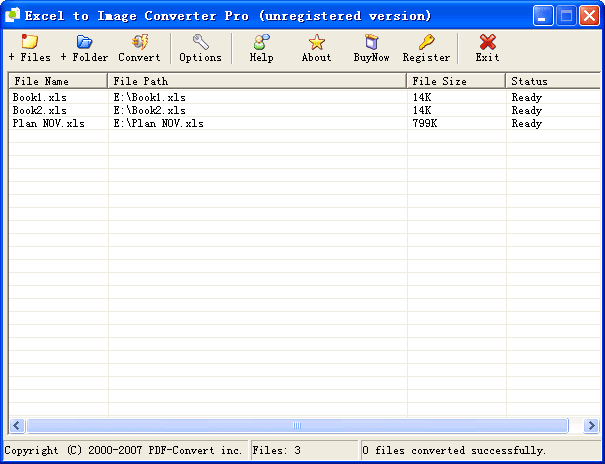Click the + Files toolbar icon
The image size is (605, 464).
pyautogui.click(x=30, y=42)
